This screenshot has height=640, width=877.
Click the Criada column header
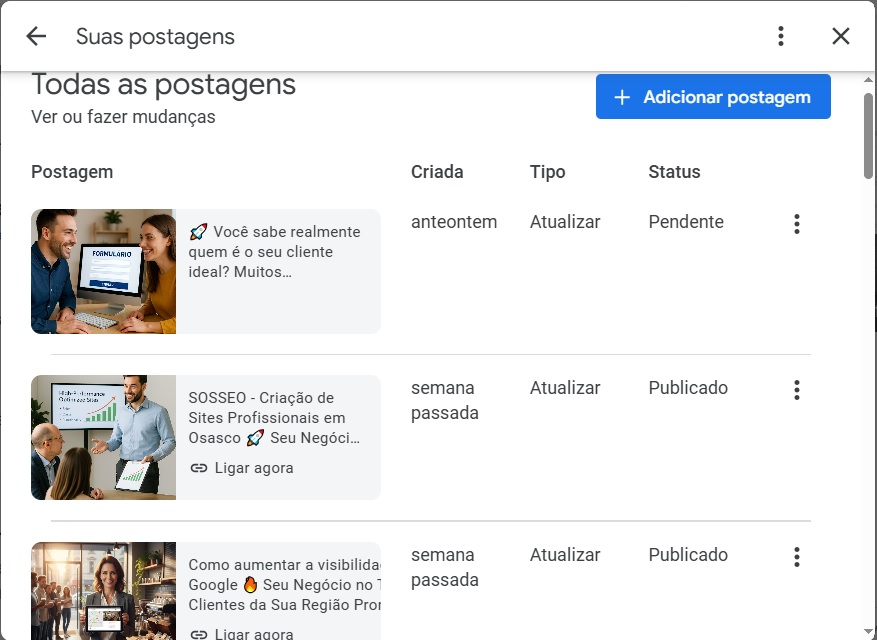point(437,172)
